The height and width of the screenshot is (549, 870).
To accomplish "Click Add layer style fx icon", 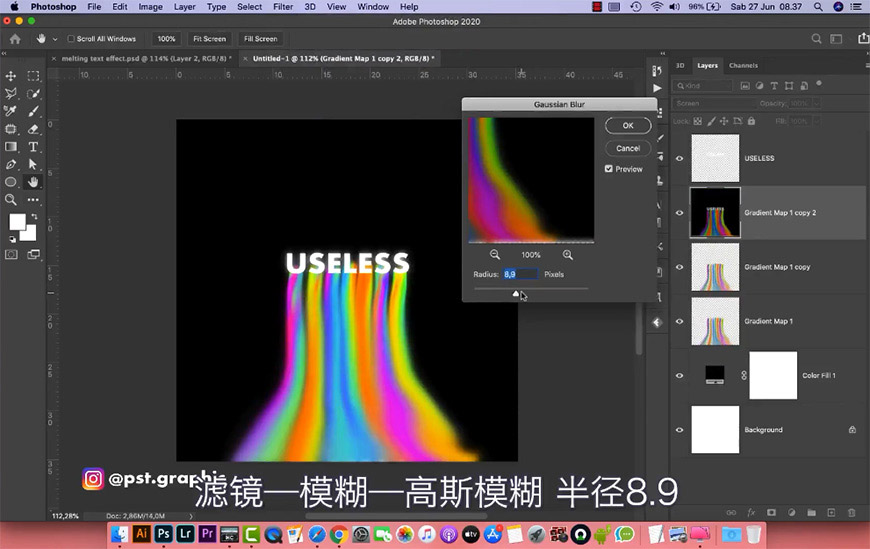I will (751, 512).
